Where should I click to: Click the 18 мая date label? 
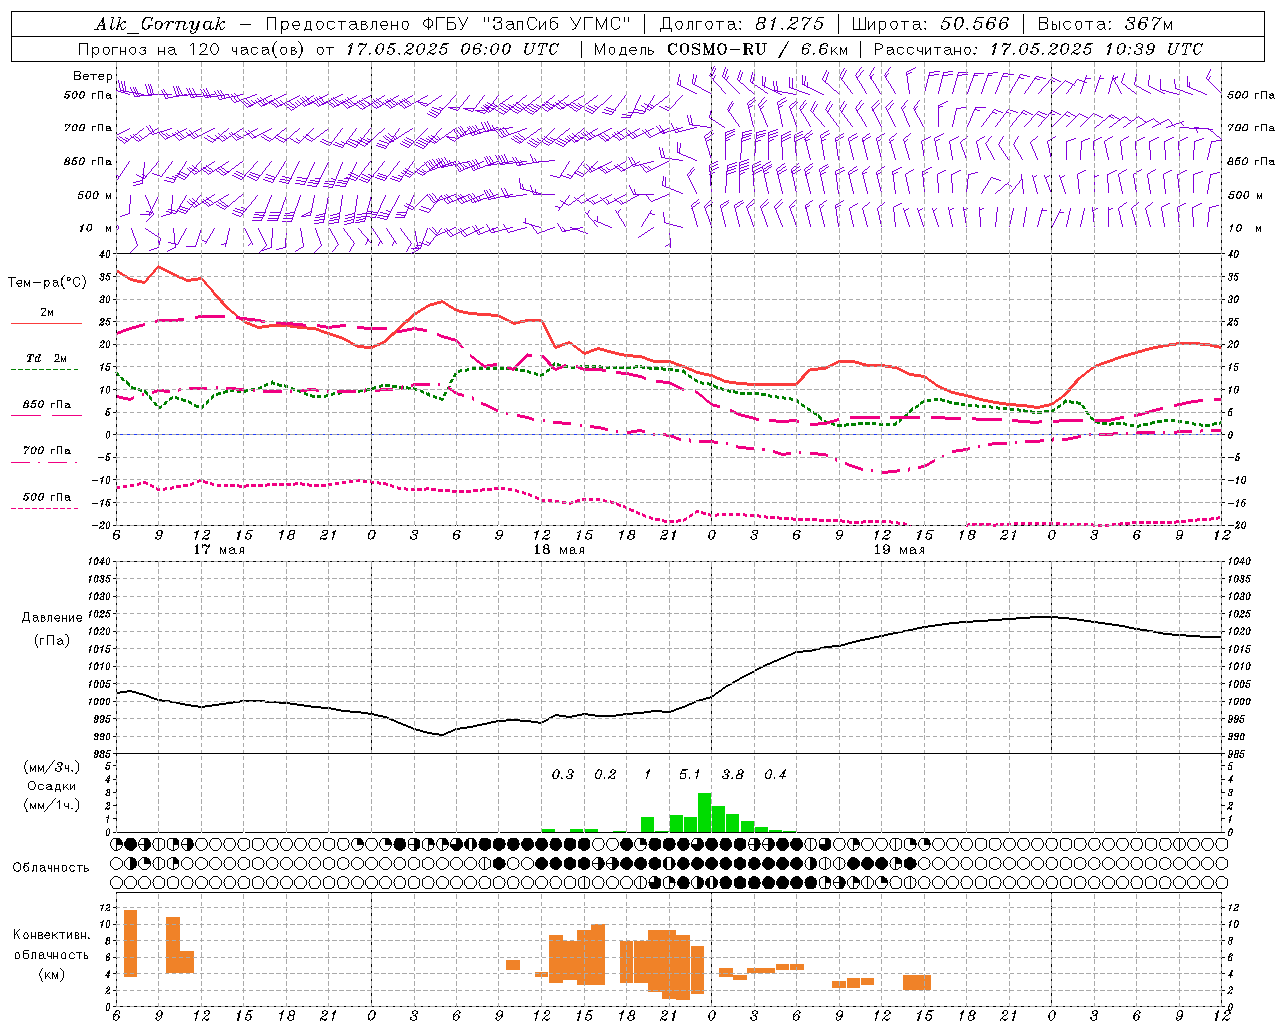click(x=559, y=549)
